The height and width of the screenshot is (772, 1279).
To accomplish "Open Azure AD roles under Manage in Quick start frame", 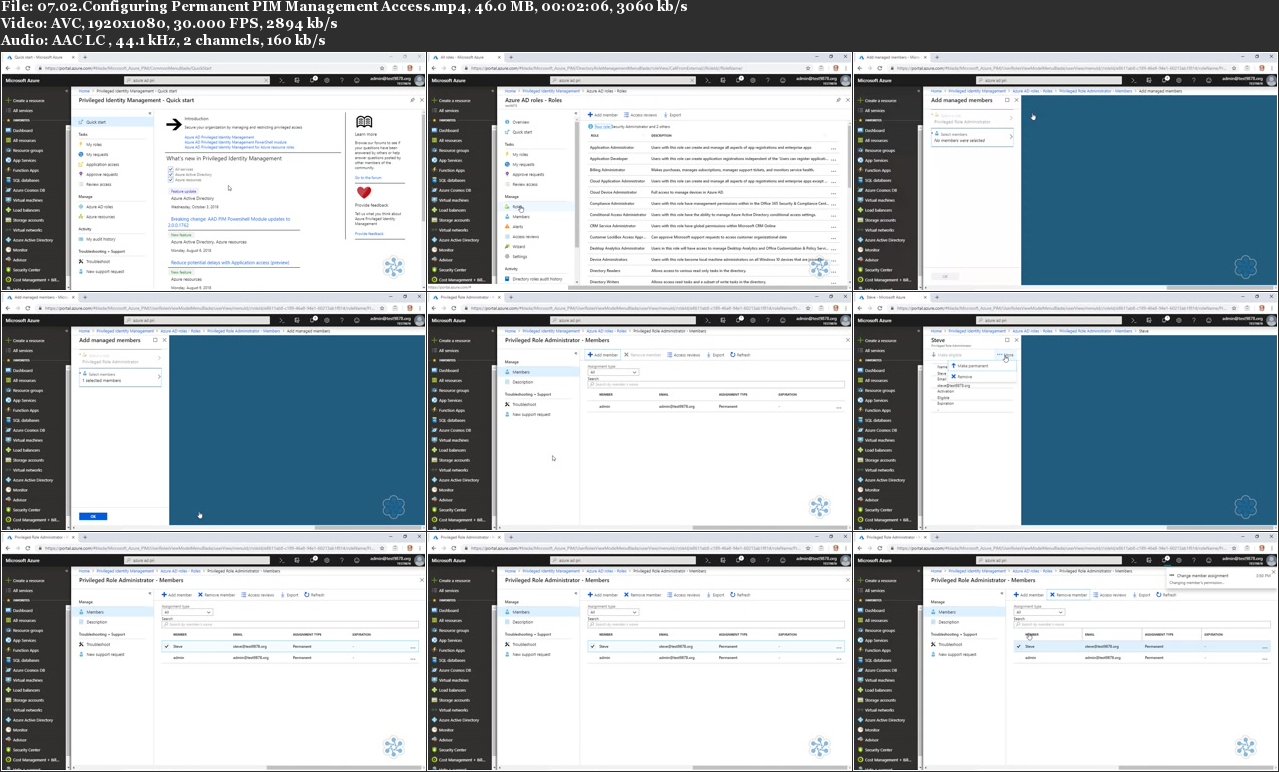I will 99,207.
